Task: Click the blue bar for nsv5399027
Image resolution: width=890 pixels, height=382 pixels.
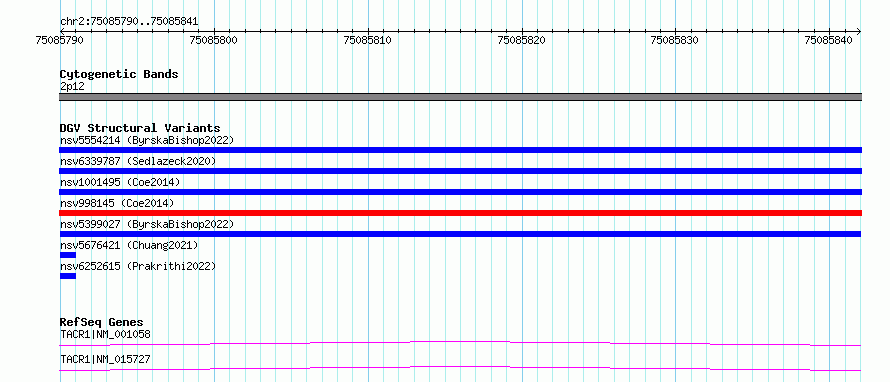Action: pyautogui.click(x=460, y=234)
